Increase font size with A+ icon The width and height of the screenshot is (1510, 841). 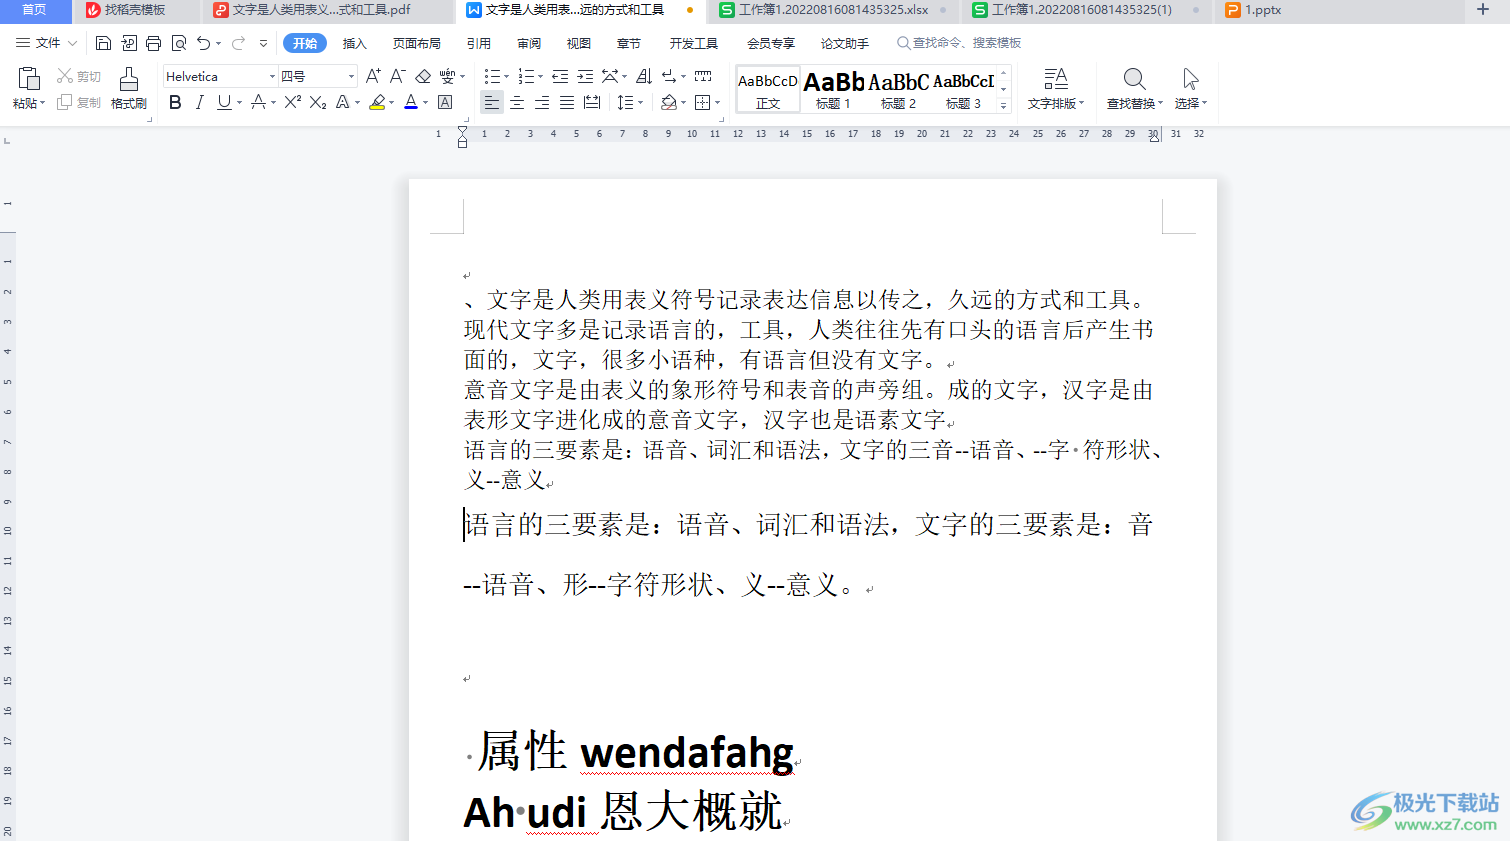click(373, 76)
